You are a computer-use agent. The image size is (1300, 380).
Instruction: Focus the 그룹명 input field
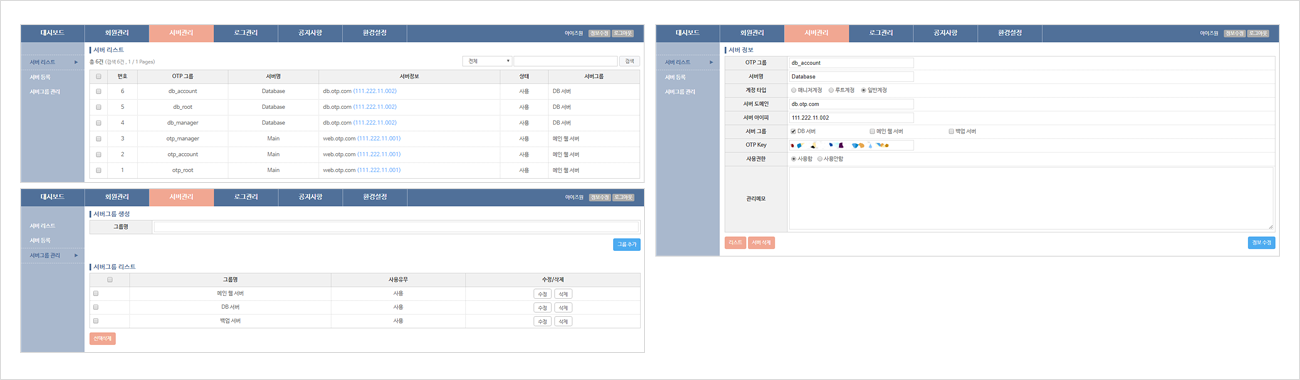pyautogui.click(x=396, y=227)
